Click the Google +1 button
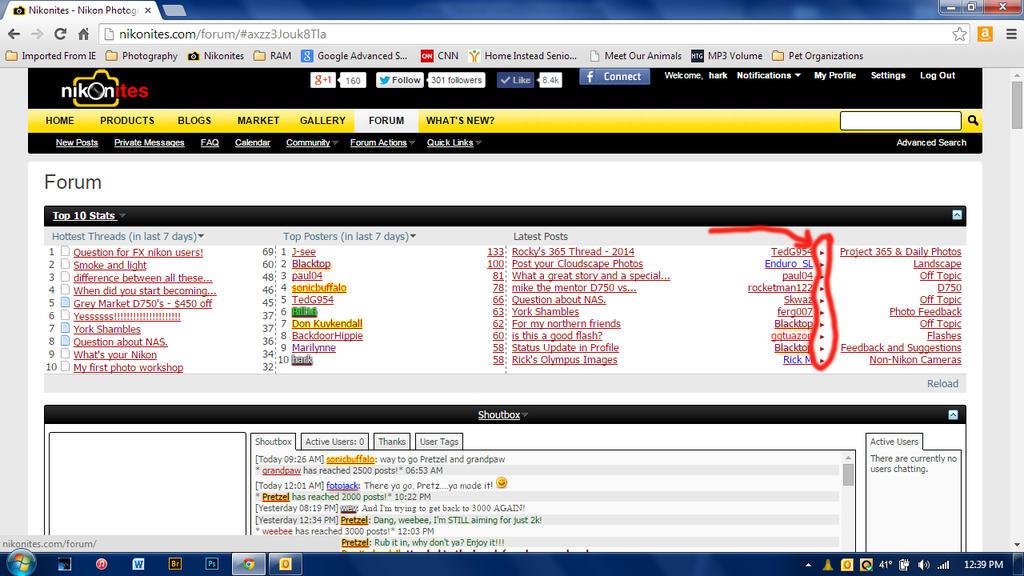Image resolution: width=1024 pixels, height=576 pixels. pyautogui.click(x=322, y=80)
